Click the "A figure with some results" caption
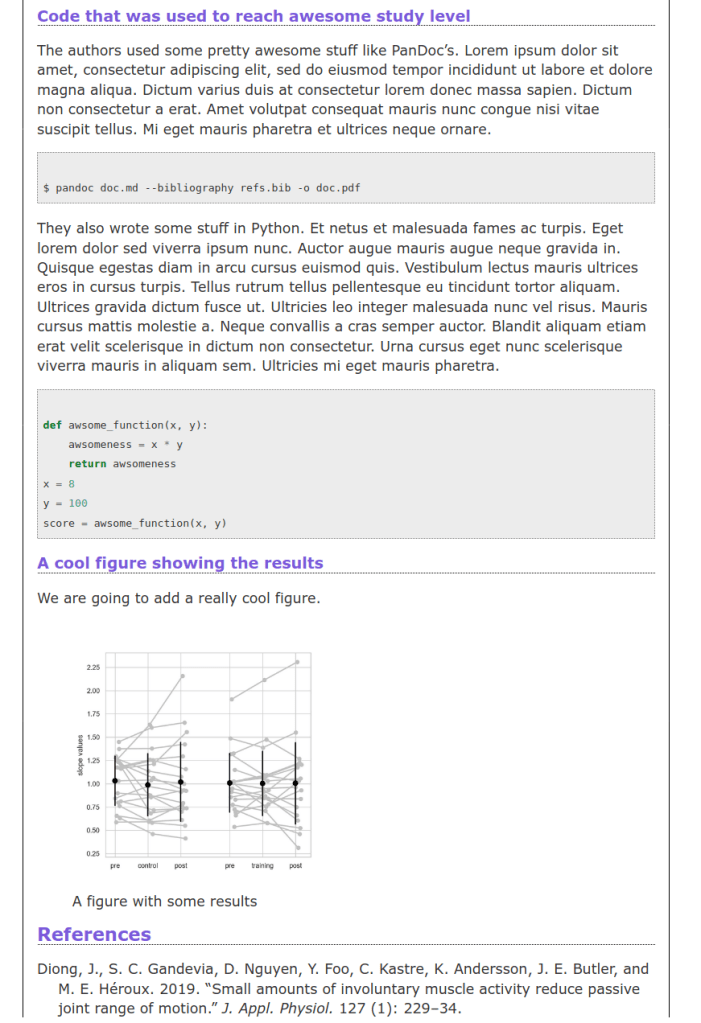 point(164,901)
